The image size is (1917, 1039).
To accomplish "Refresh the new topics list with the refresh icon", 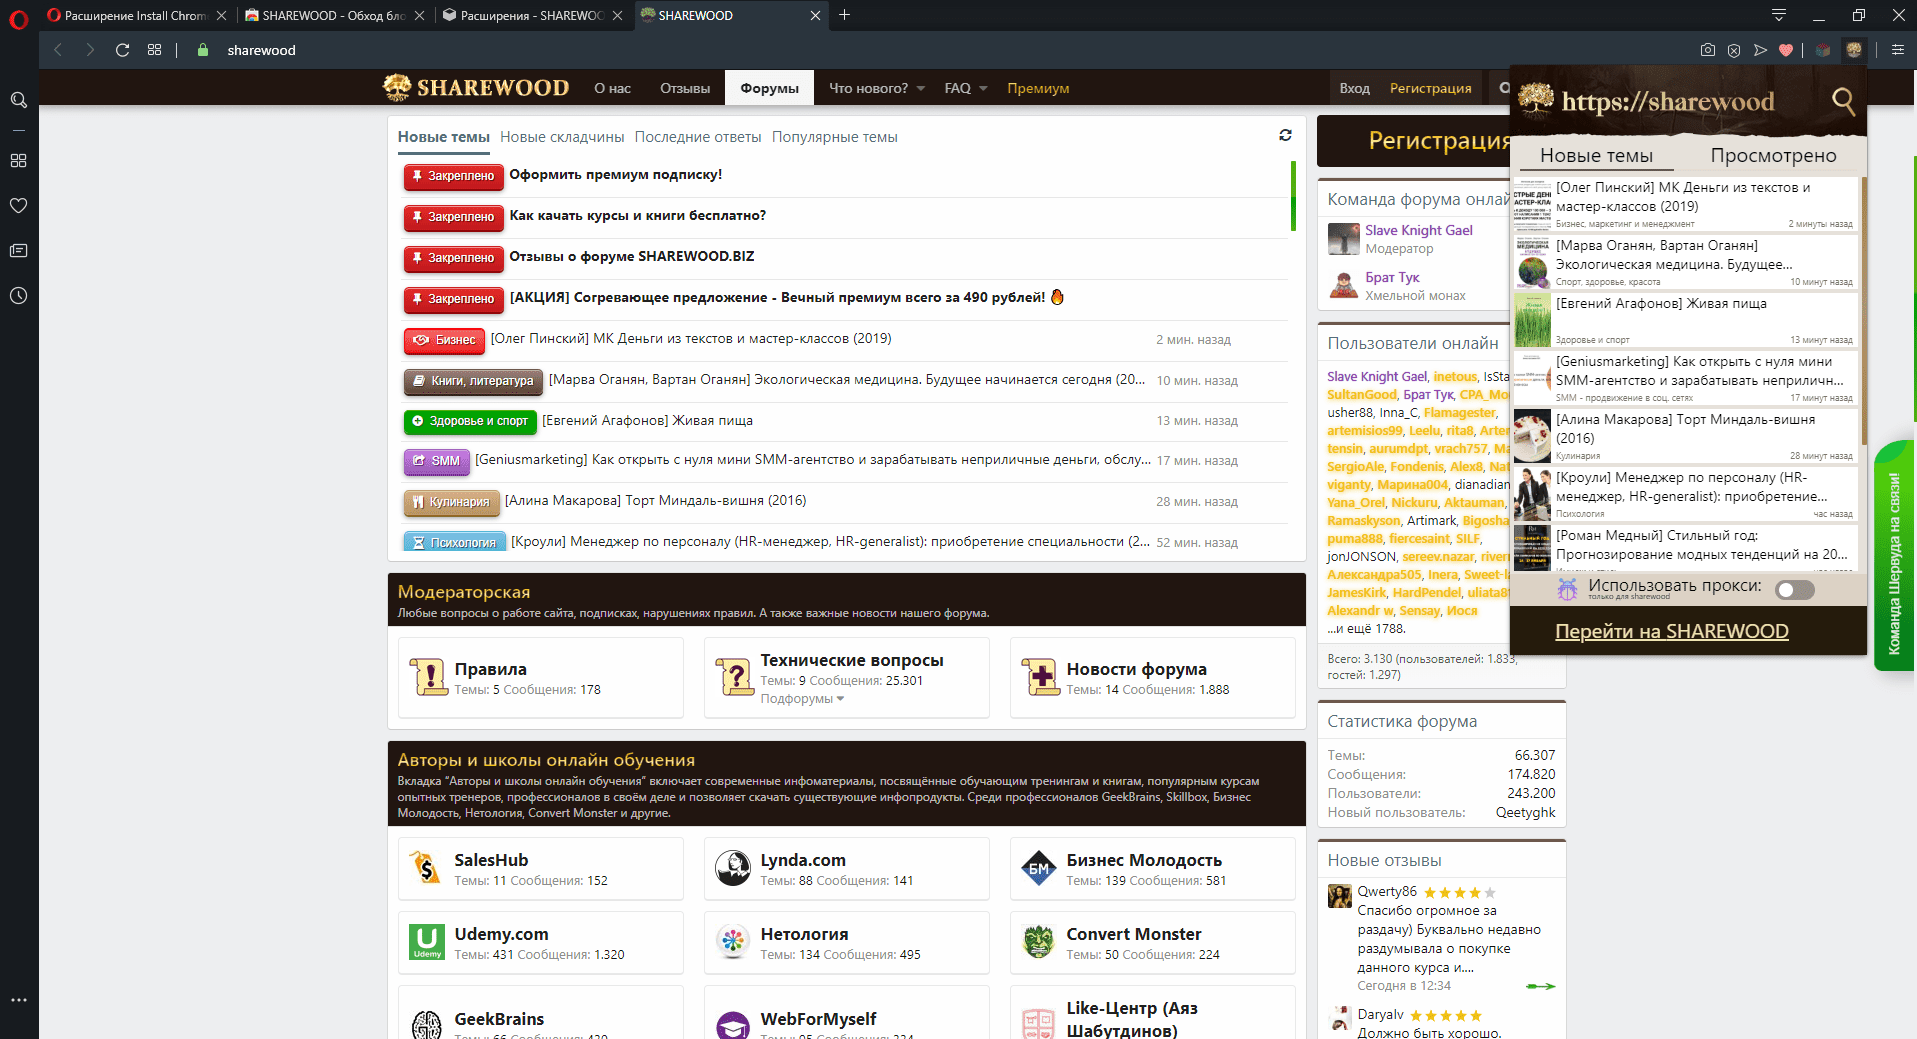I will point(1285,135).
